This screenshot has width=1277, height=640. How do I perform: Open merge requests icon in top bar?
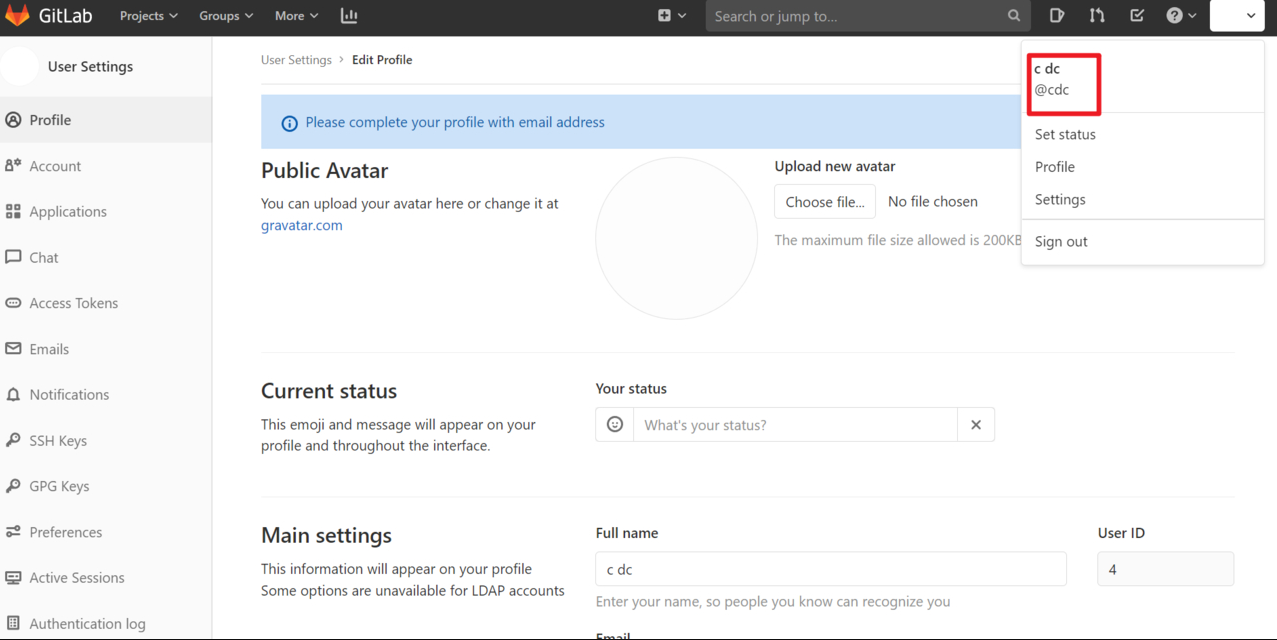1097,16
